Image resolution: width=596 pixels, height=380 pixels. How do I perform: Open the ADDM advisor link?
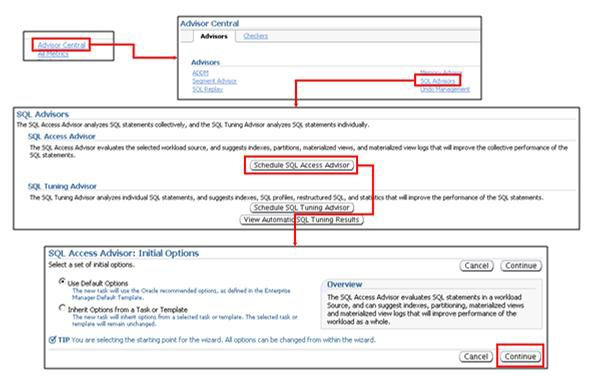click(200, 73)
